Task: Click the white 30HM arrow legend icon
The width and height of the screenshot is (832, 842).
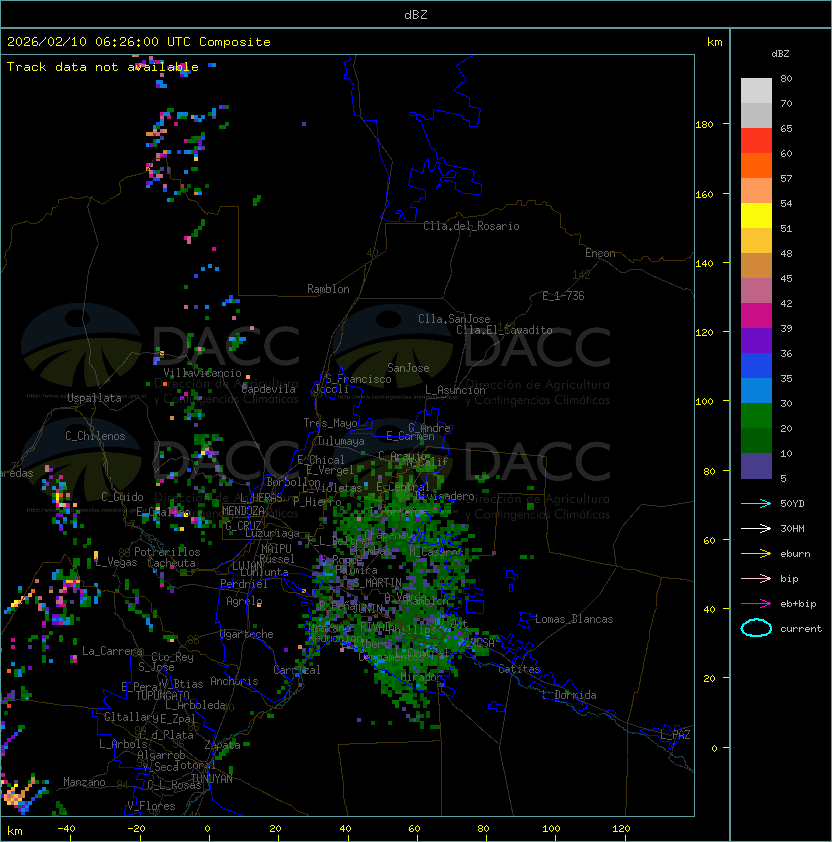Action: click(756, 528)
